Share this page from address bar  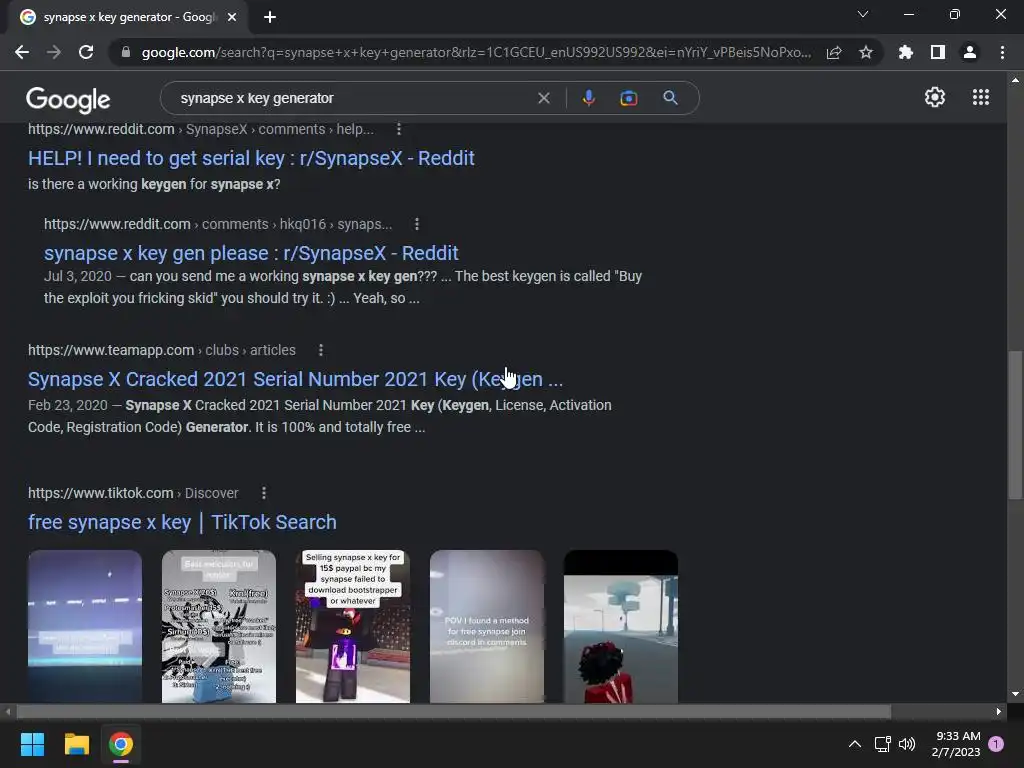834,52
